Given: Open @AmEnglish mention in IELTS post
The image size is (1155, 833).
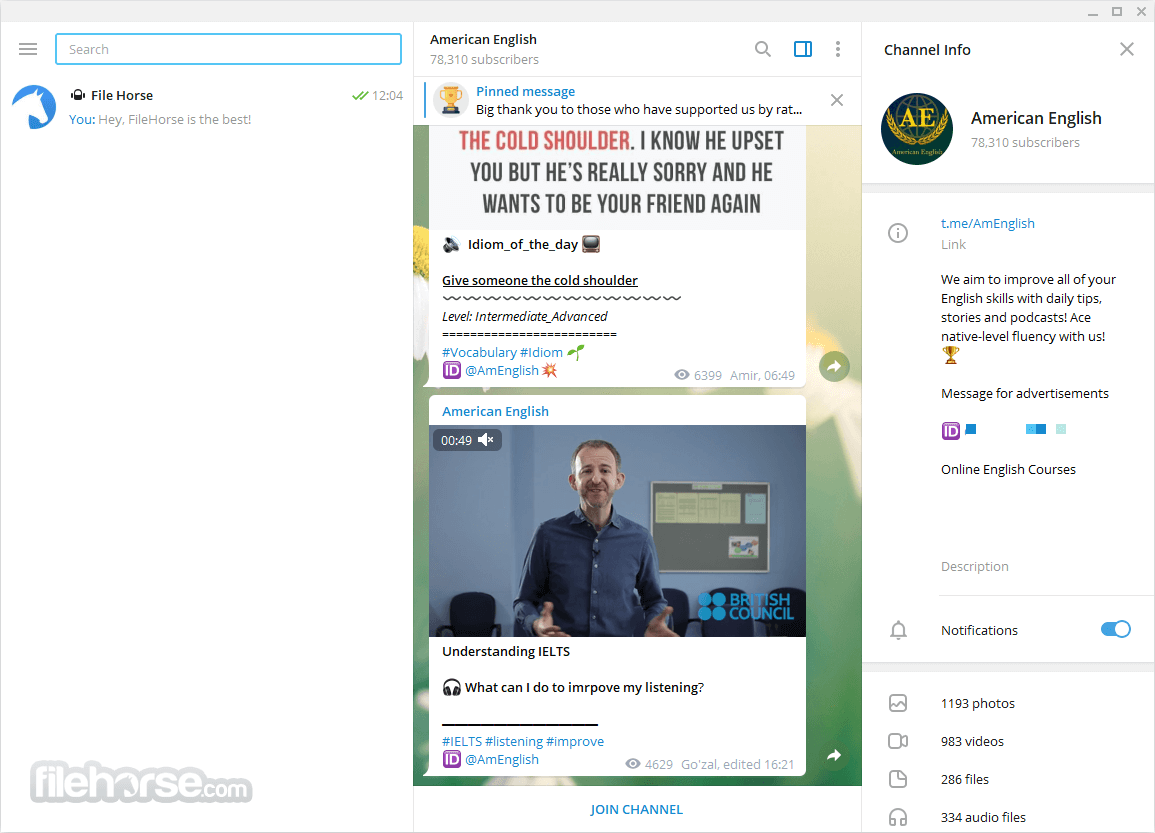Looking at the screenshot, I should click(502, 759).
